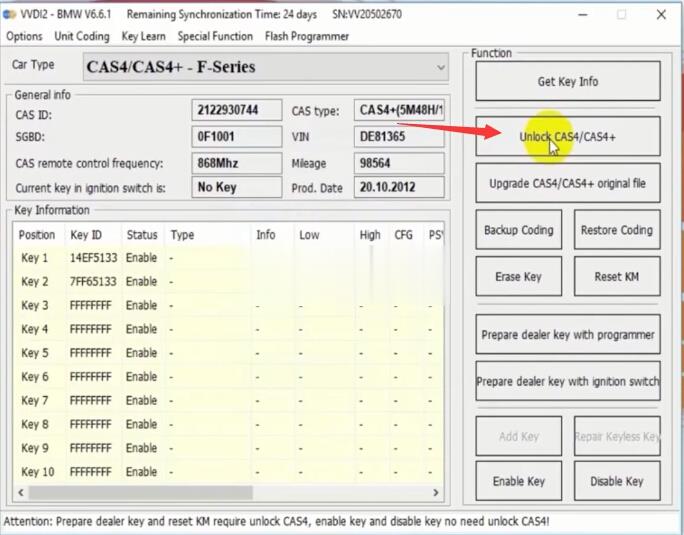
Task: Click the VIN field DE81365
Action: click(399, 137)
